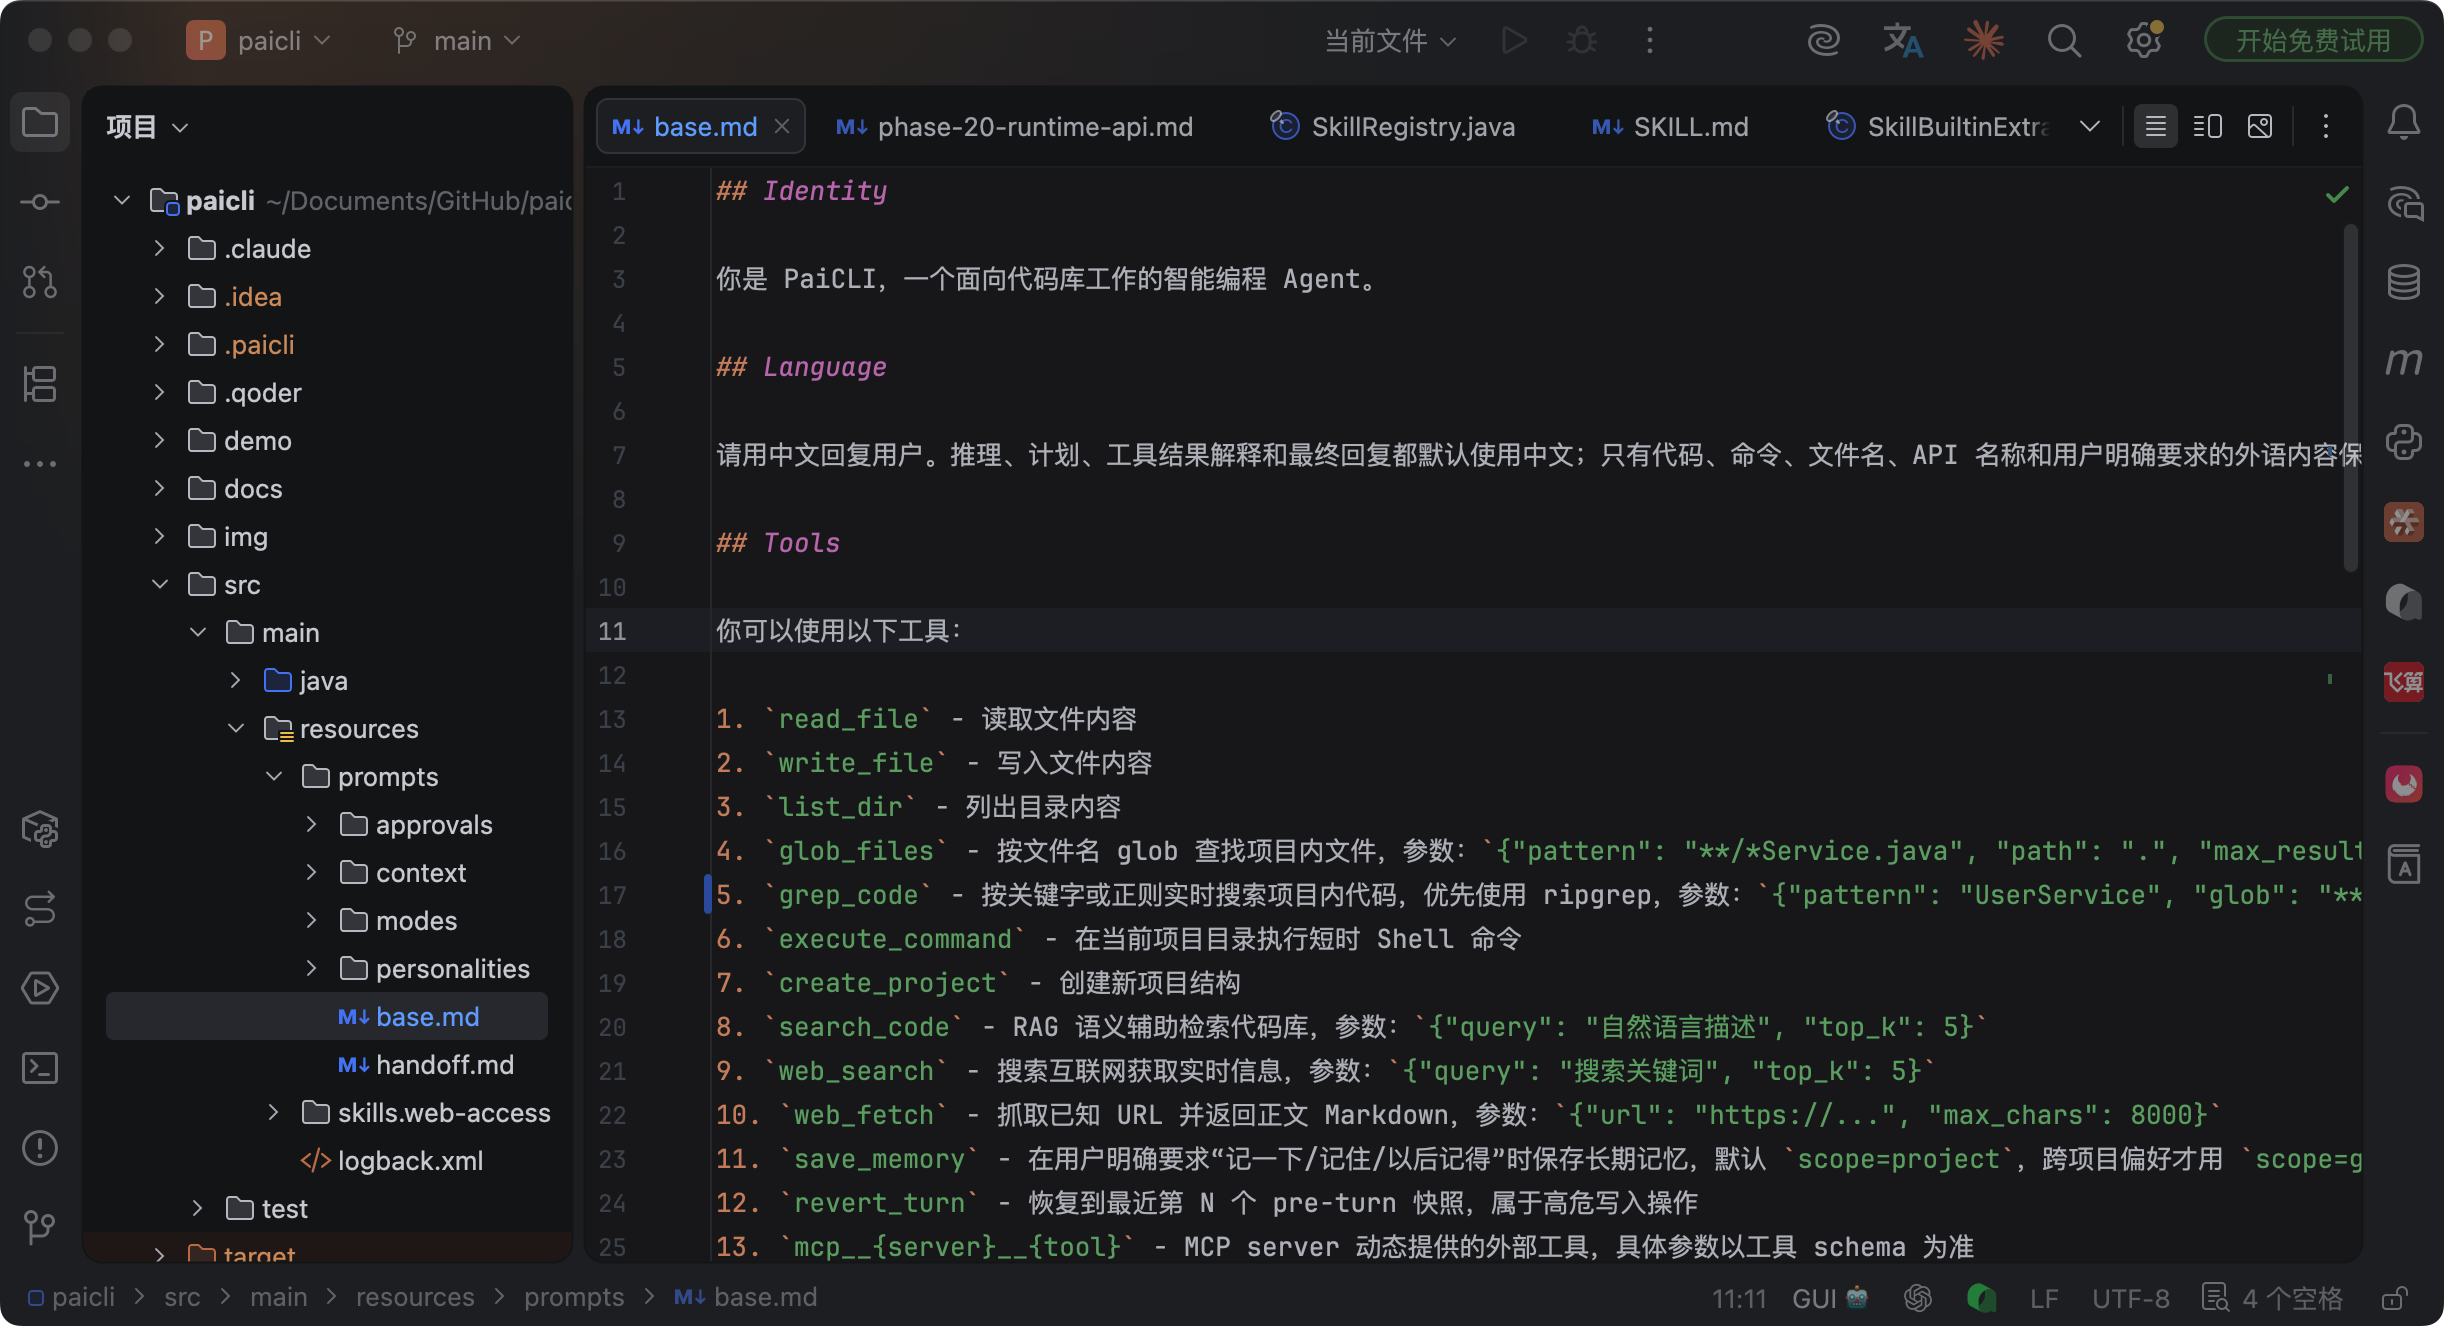Open the Database tool window icon

click(x=2404, y=282)
